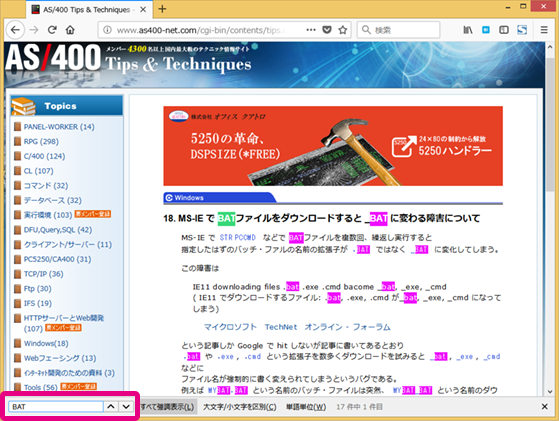Open the C/400 (124) topic
The width and height of the screenshot is (559, 421).
44,156
